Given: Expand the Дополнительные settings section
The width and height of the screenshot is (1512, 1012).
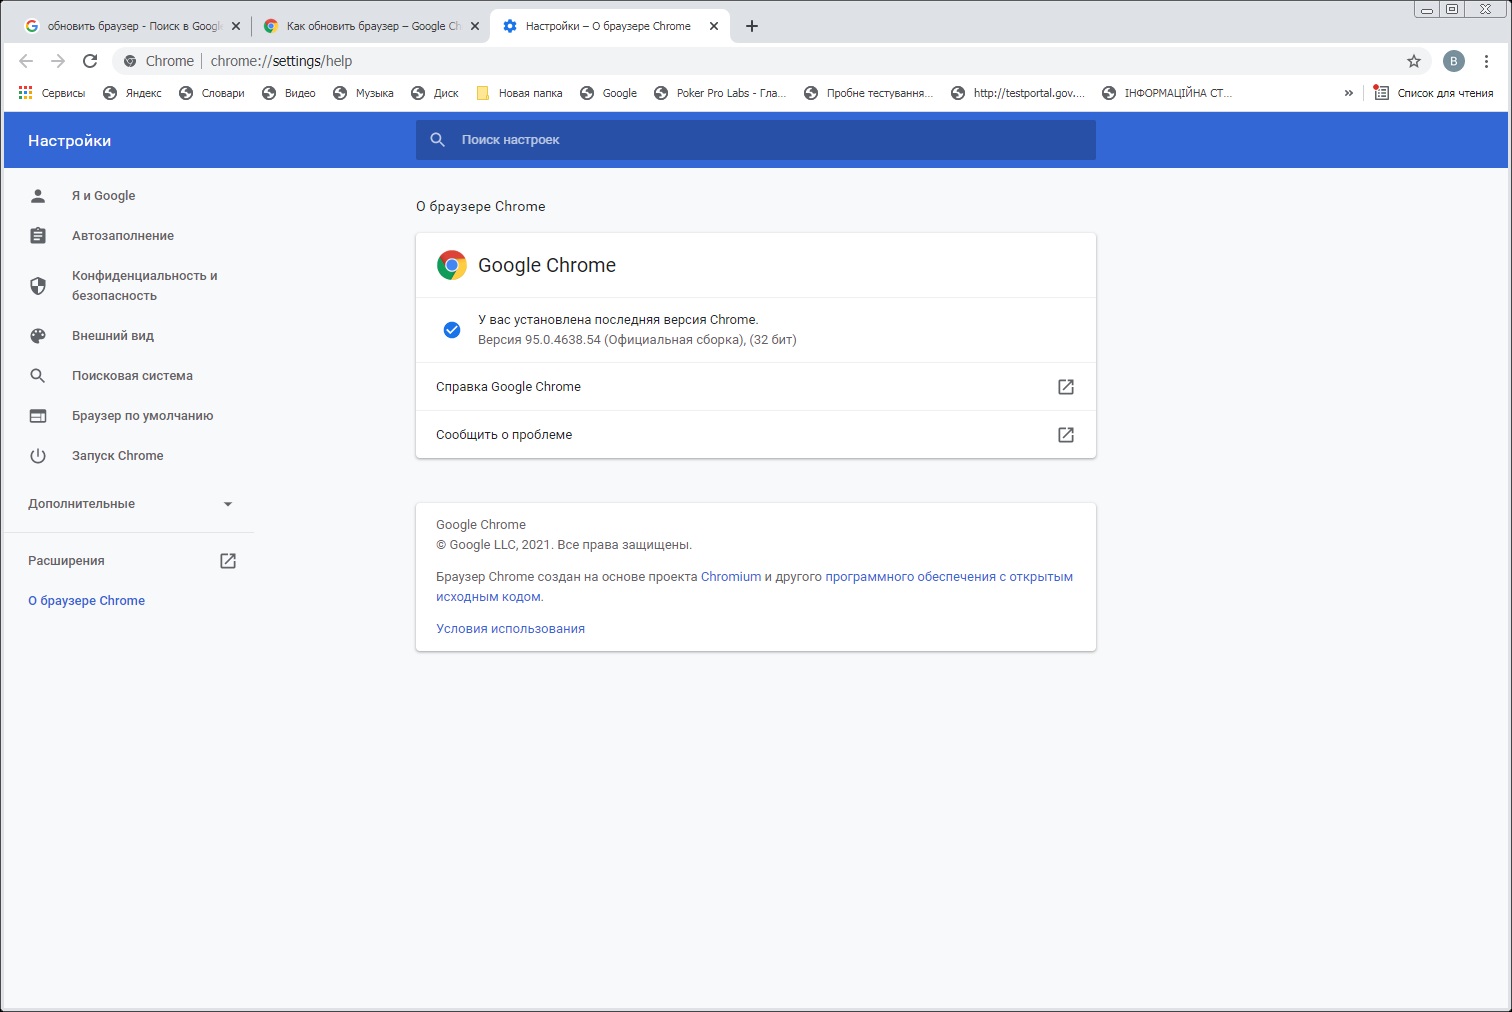Looking at the screenshot, I should (130, 504).
